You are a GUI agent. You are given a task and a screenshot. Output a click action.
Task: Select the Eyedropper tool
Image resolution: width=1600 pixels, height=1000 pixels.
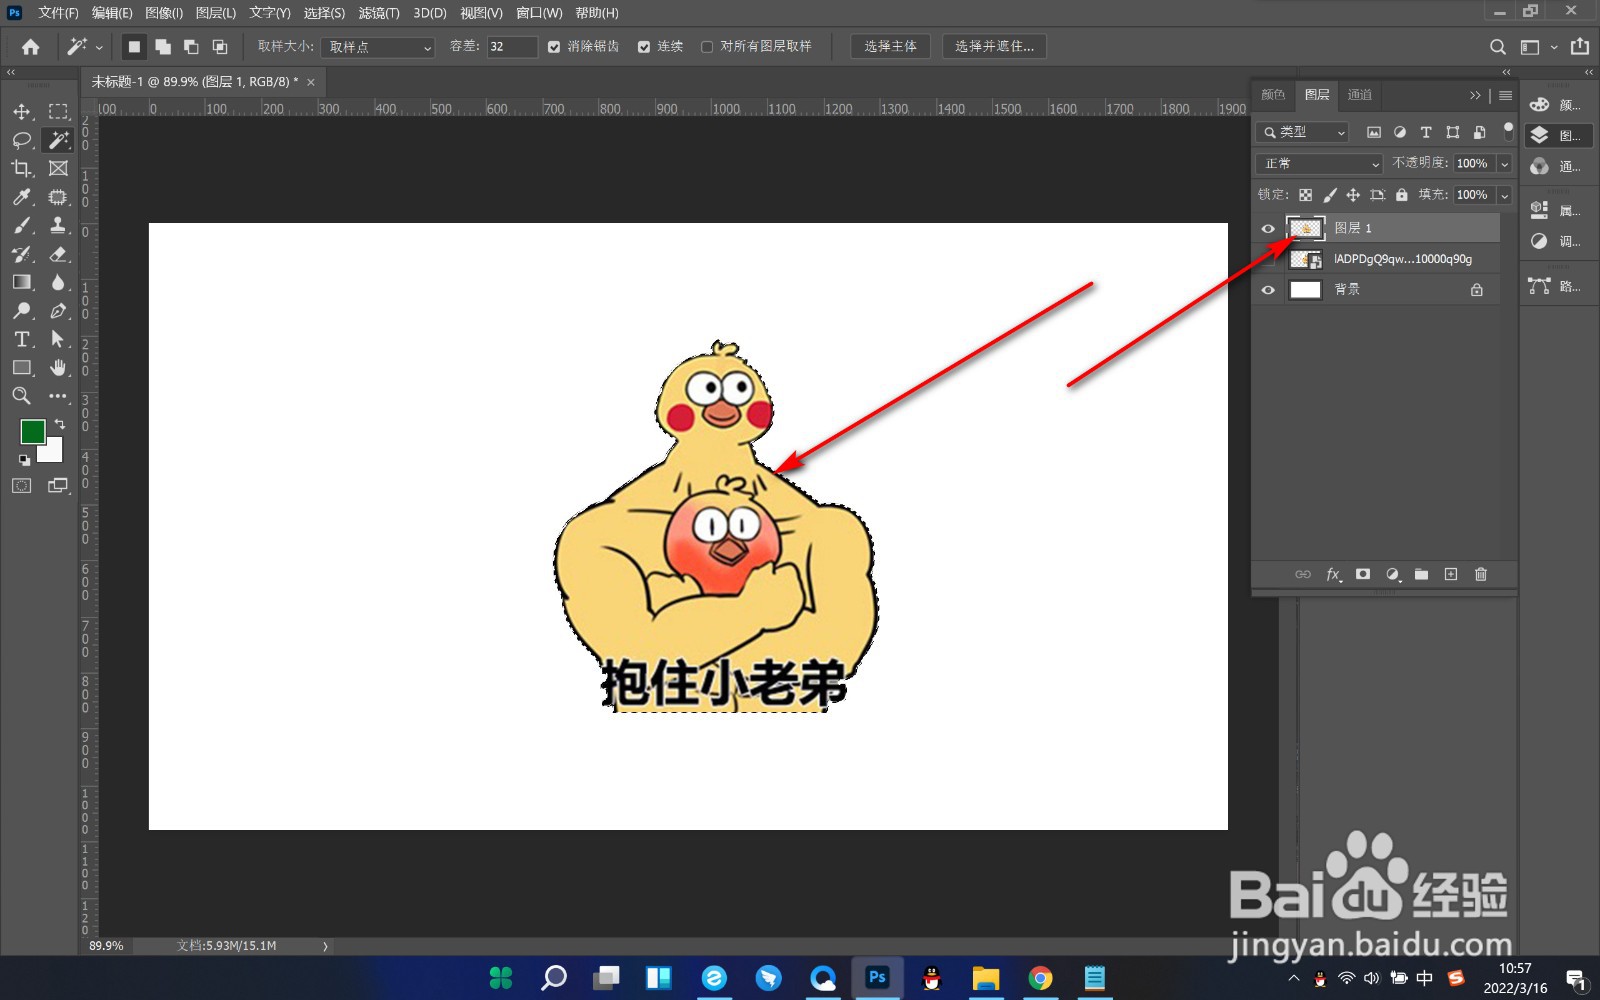coord(22,197)
